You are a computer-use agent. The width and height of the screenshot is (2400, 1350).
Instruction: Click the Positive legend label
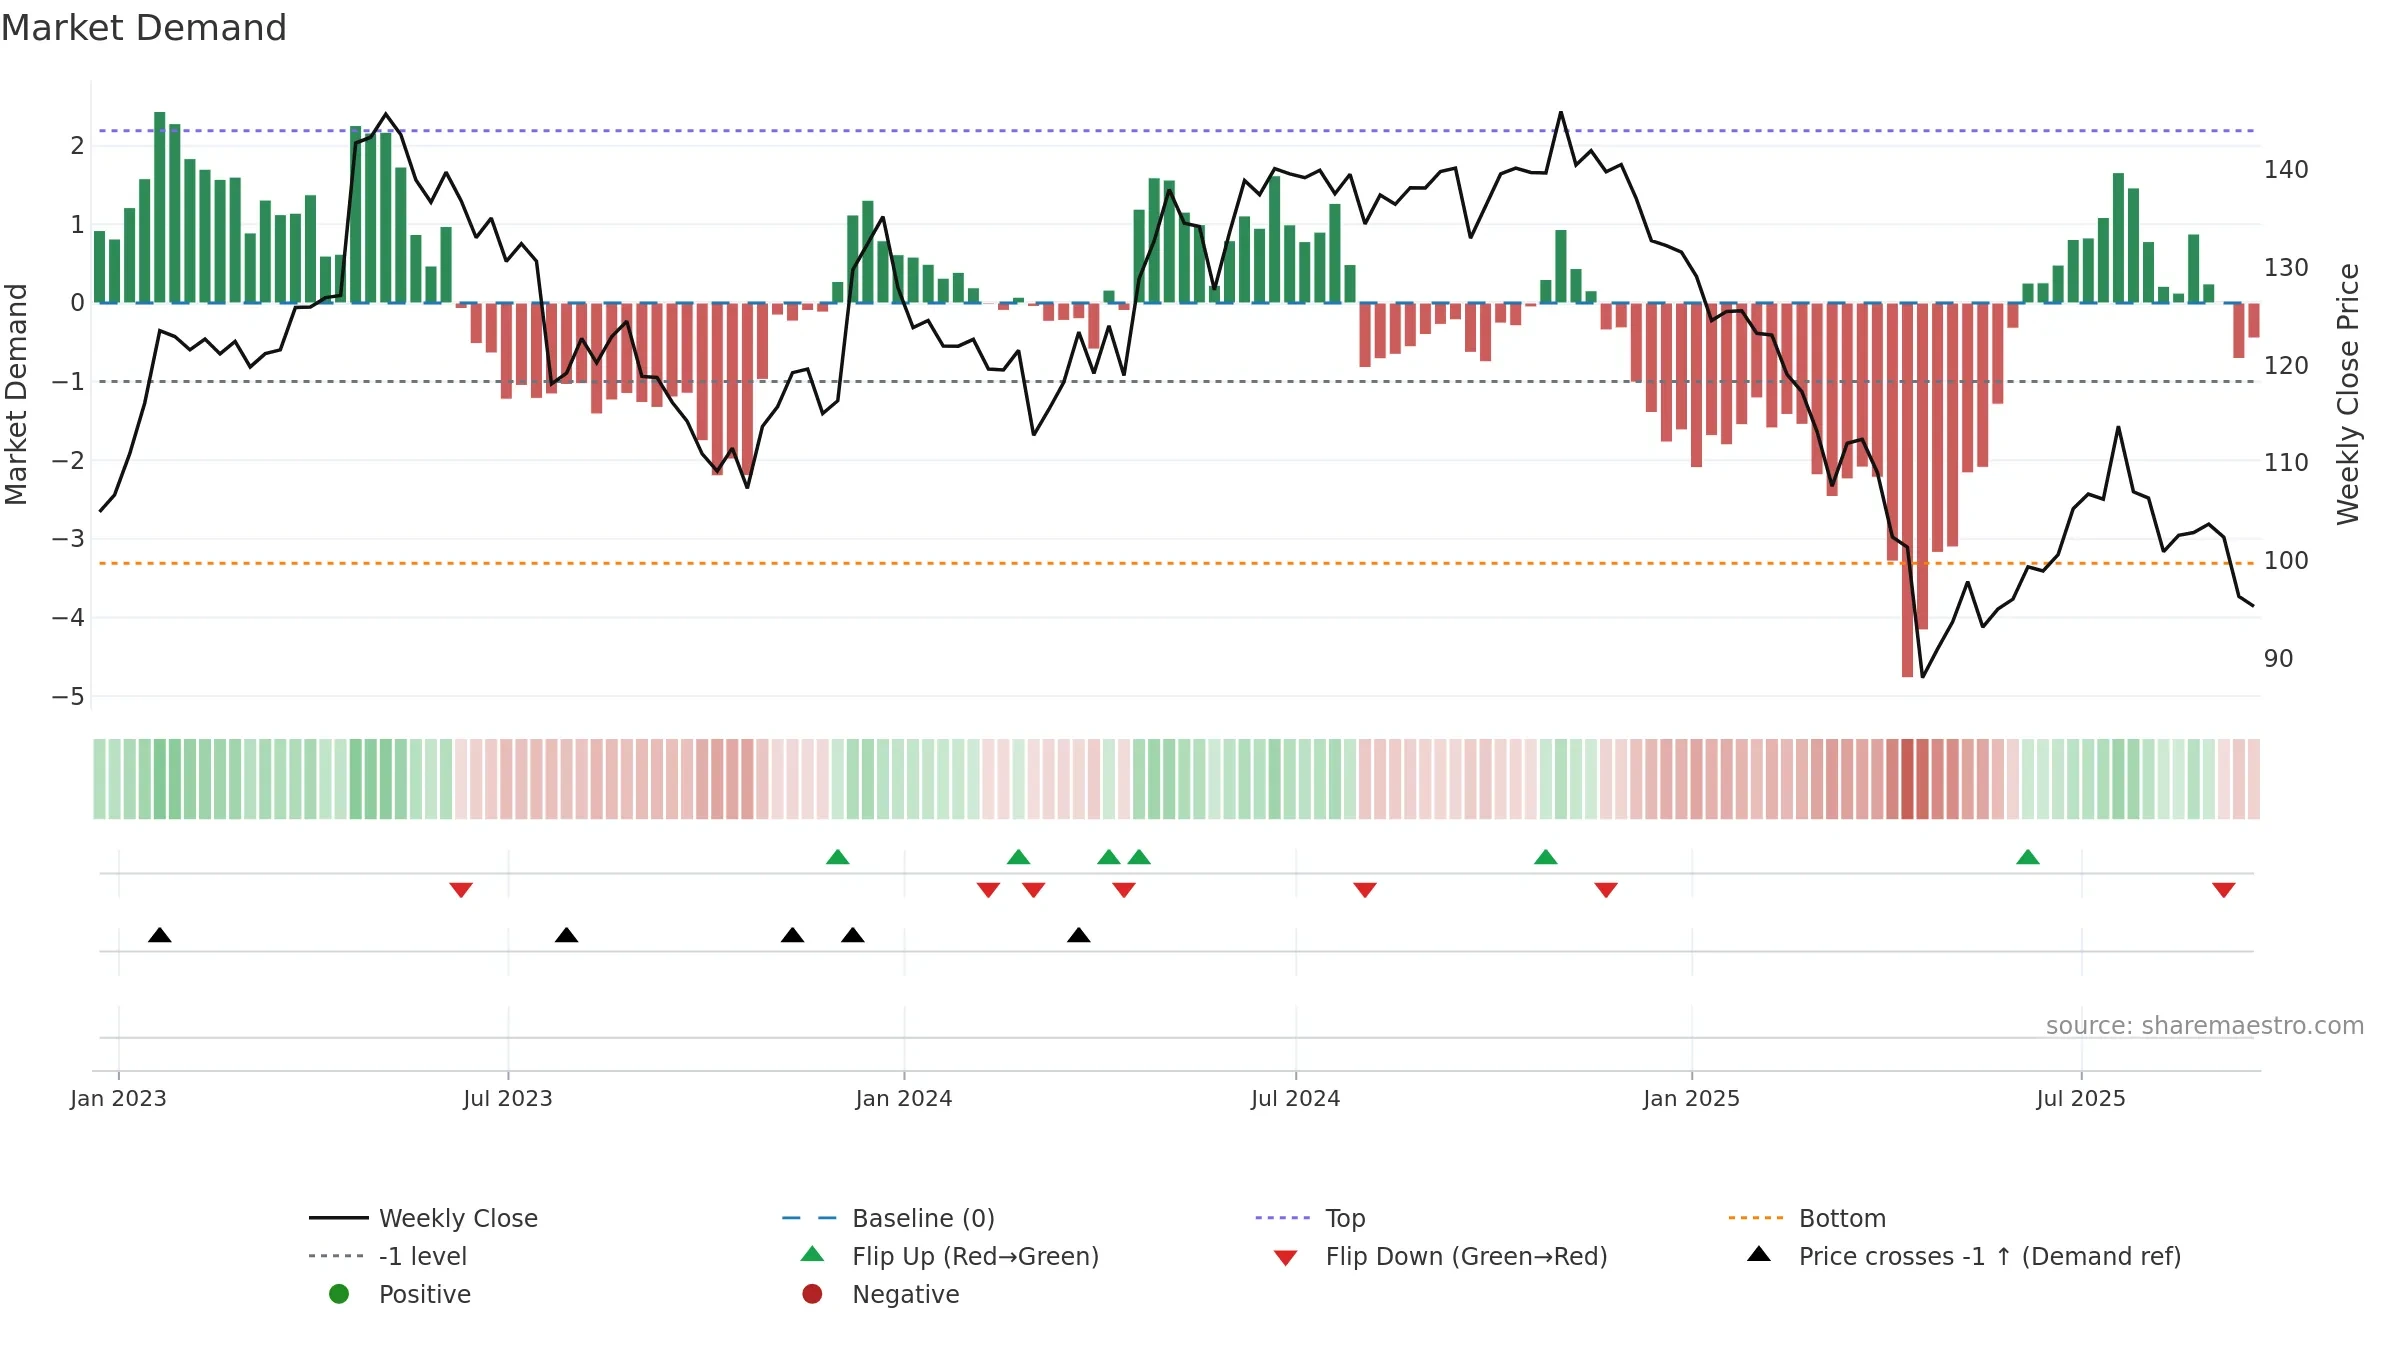point(424,1294)
